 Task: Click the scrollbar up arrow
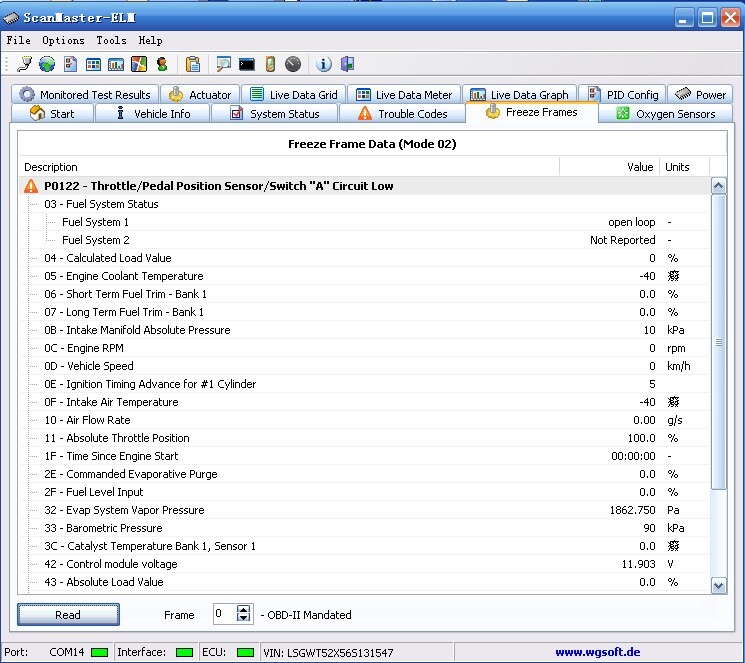tap(718, 186)
